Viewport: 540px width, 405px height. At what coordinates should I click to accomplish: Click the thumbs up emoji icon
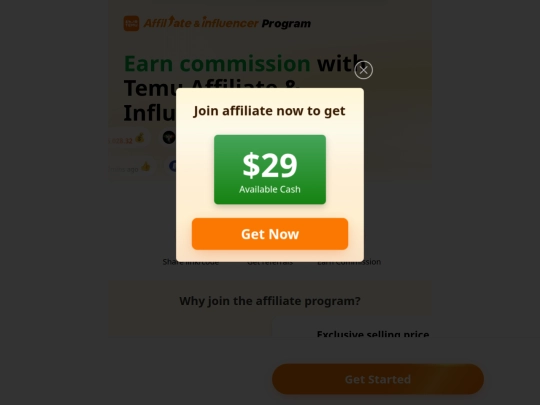pos(146,167)
